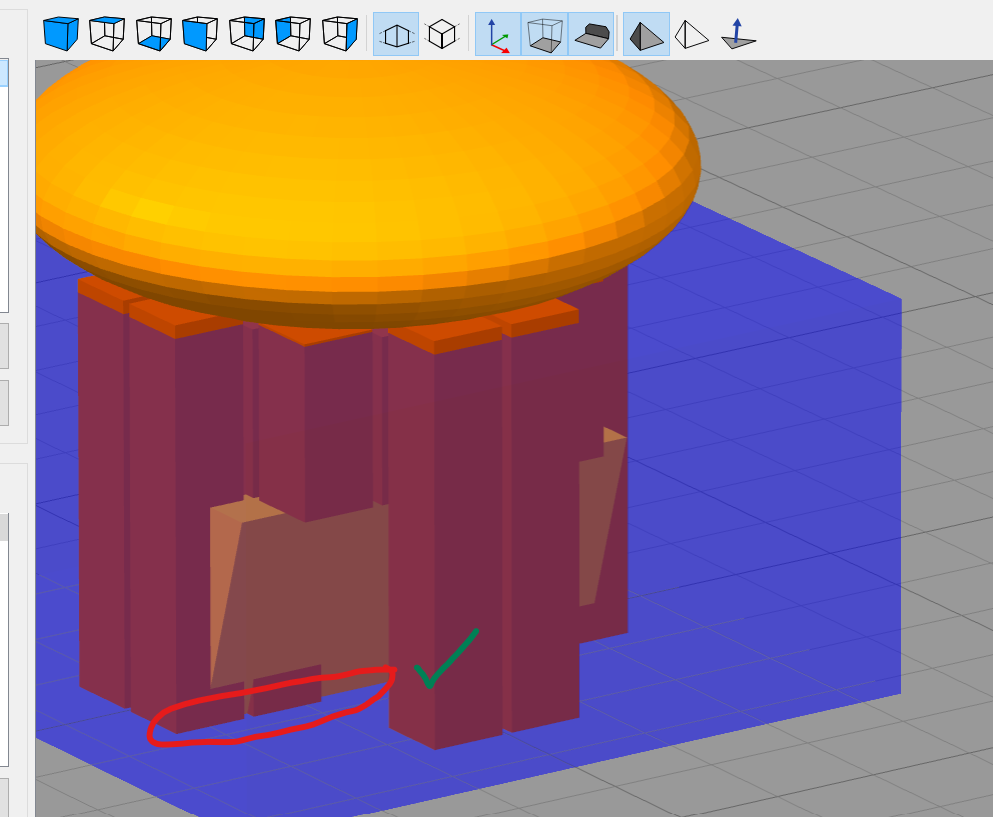This screenshot has height=817, width=993.
Task: Toggle the surface normal arrow icon
Action: (x=738, y=34)
